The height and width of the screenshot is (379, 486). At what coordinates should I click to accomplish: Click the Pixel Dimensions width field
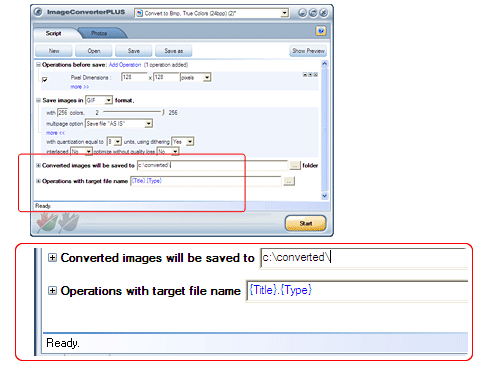134,77
